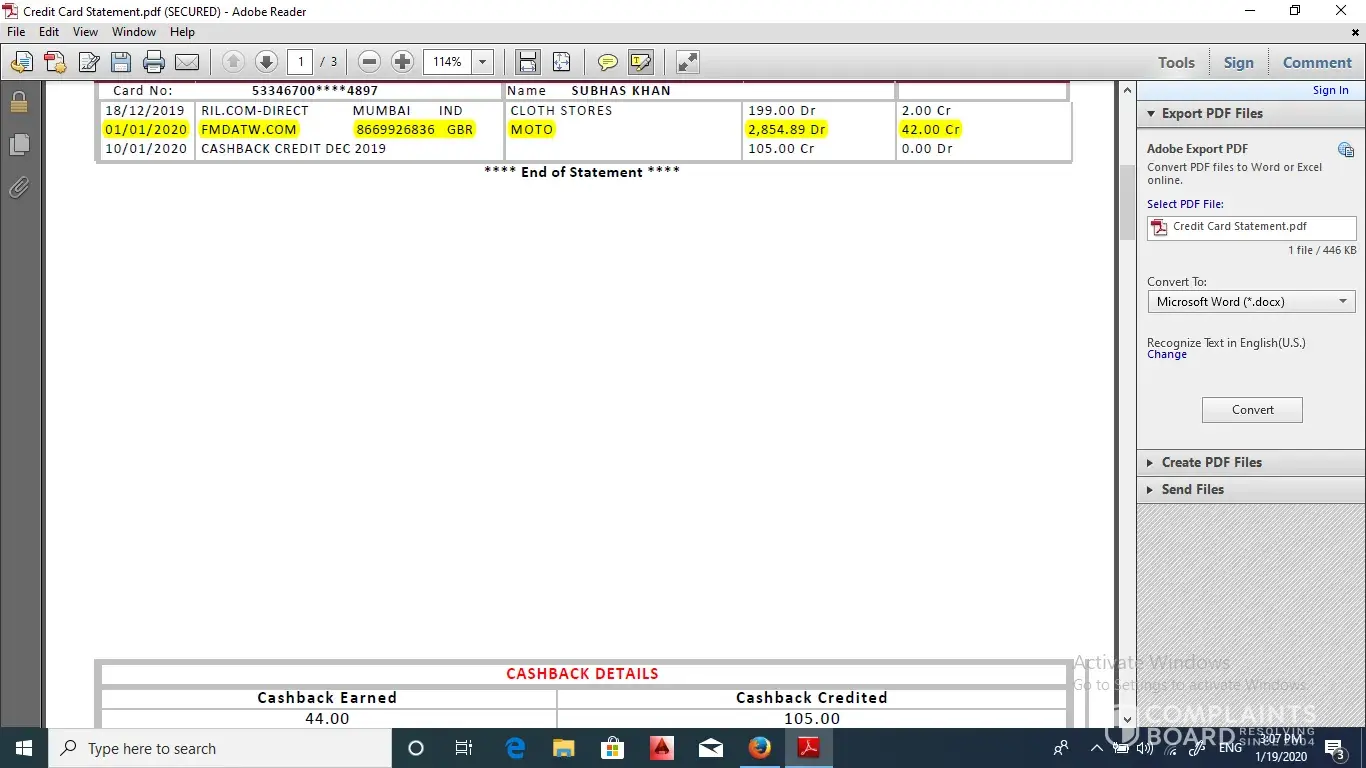Open the Attachments paperclip panel
The height and width of the screenshot is (768, 1366).
[19, 187]
